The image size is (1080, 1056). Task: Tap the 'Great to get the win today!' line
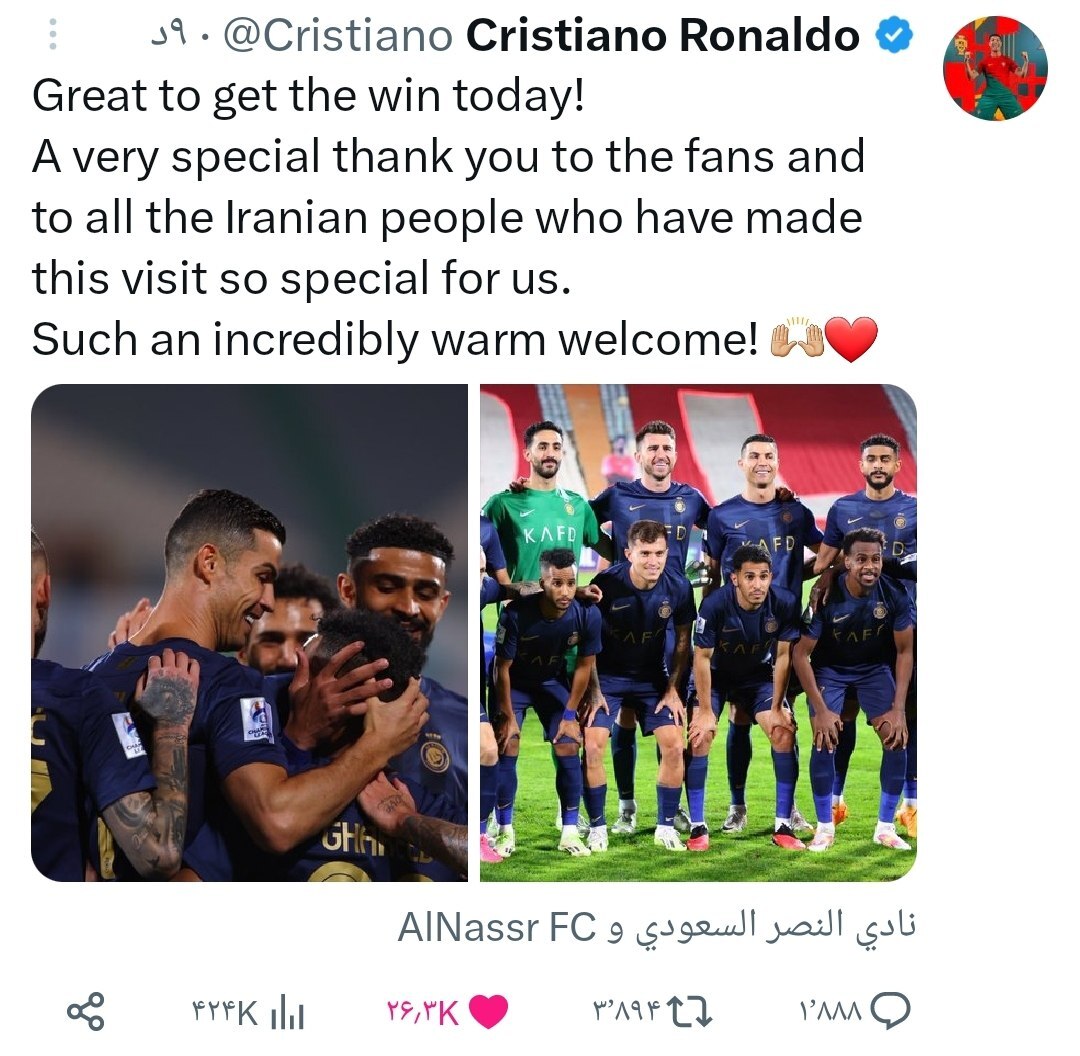309,96
